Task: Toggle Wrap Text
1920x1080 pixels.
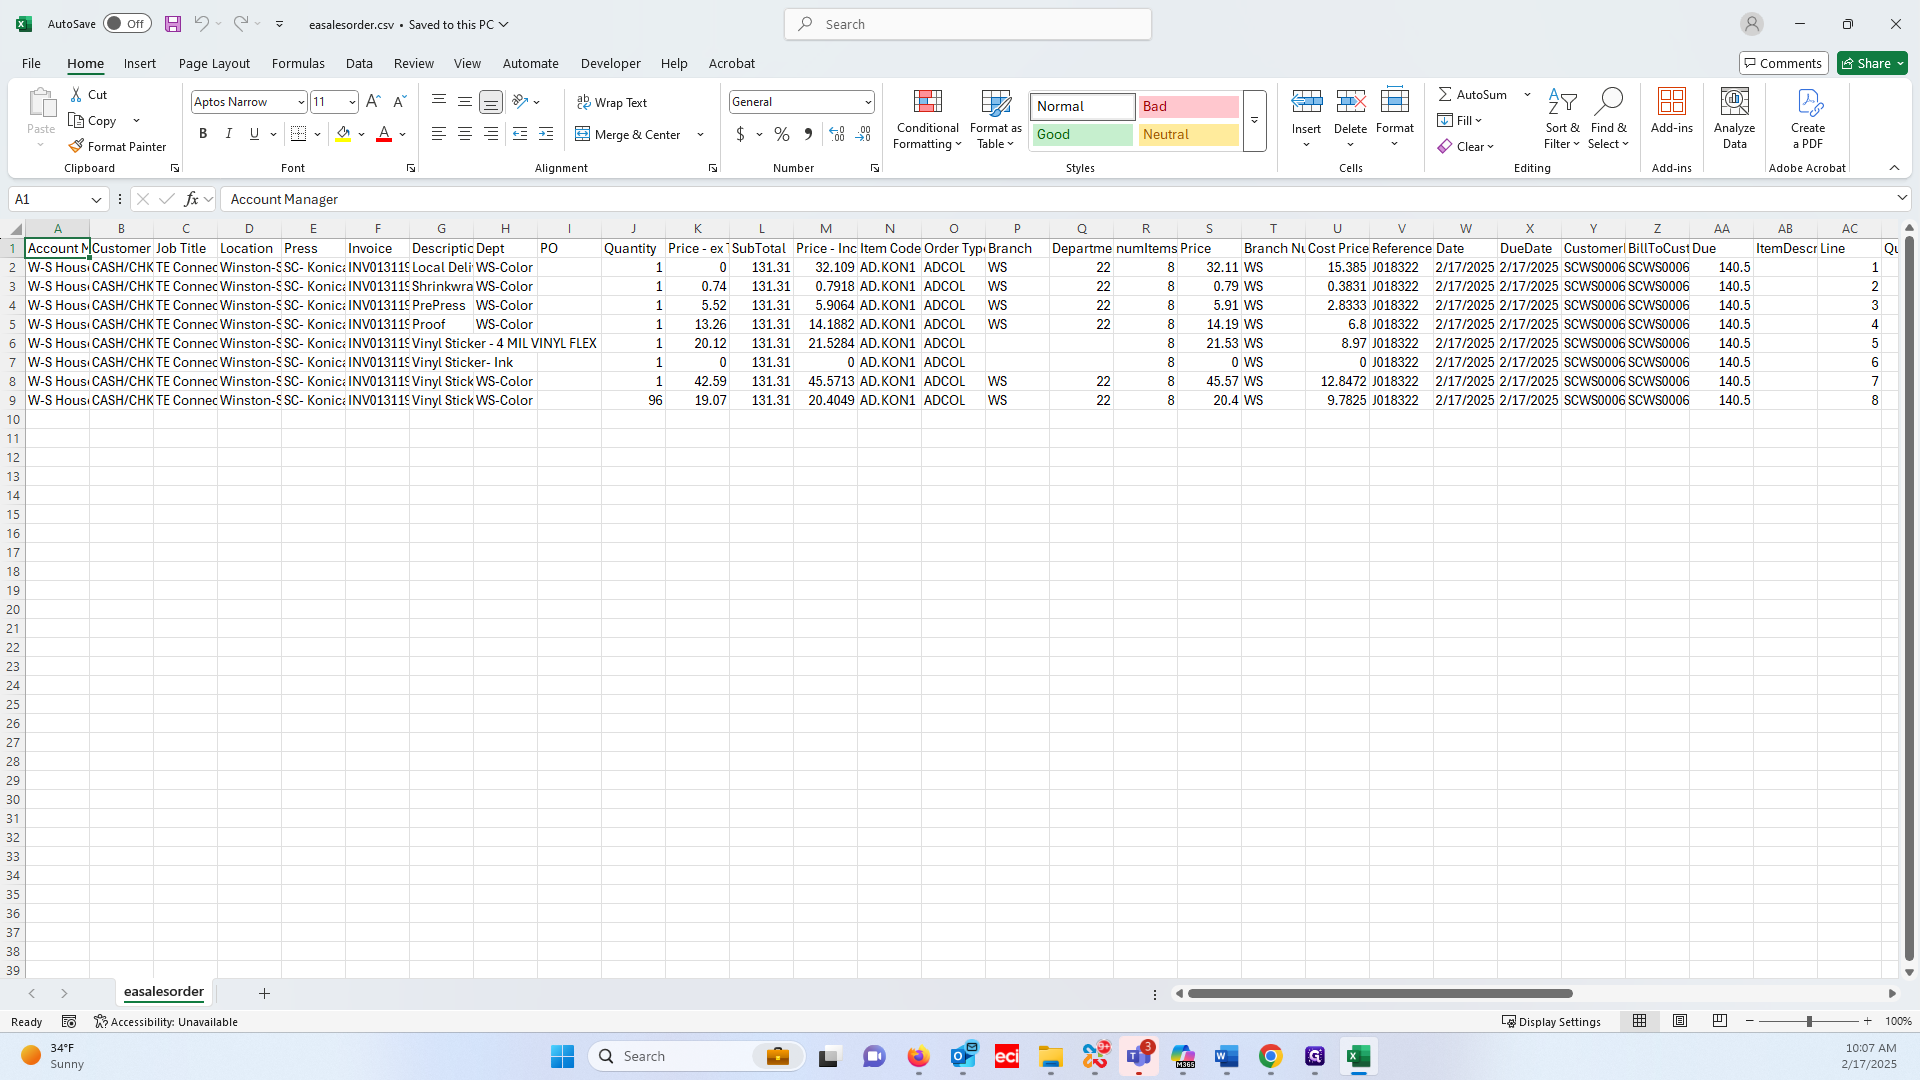Action: click(x=612, y=102)
